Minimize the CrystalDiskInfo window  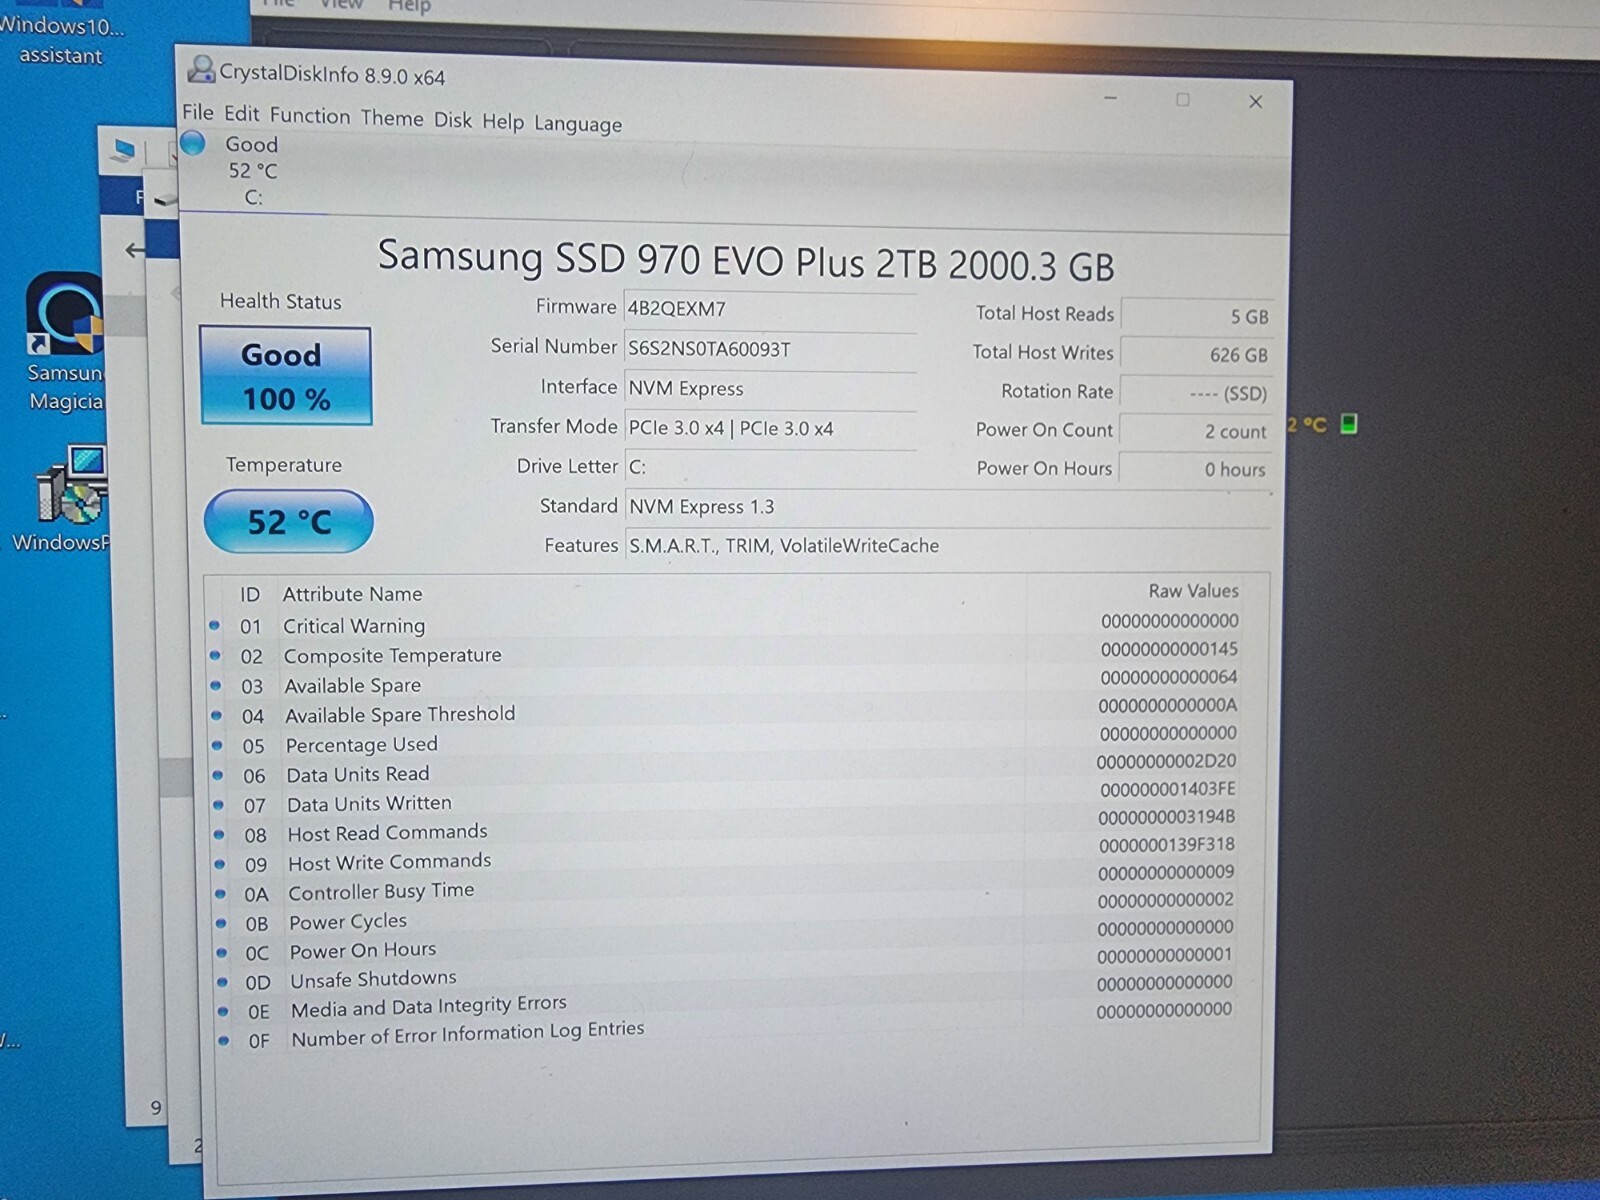click(1111, 98)
